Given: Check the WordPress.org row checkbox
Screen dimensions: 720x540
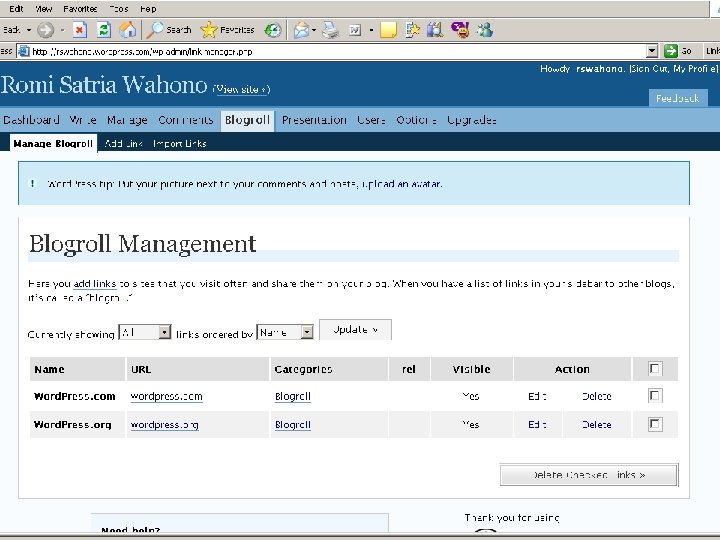Looking at the screenshot, I should [655, 424].
